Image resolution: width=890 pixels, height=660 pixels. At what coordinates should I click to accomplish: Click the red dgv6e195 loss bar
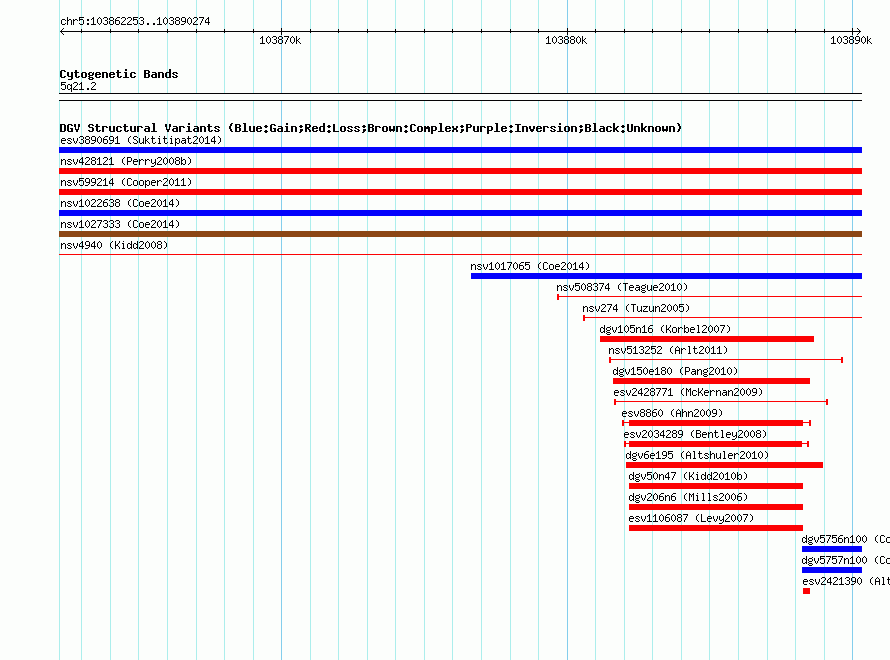pos(724,465)
